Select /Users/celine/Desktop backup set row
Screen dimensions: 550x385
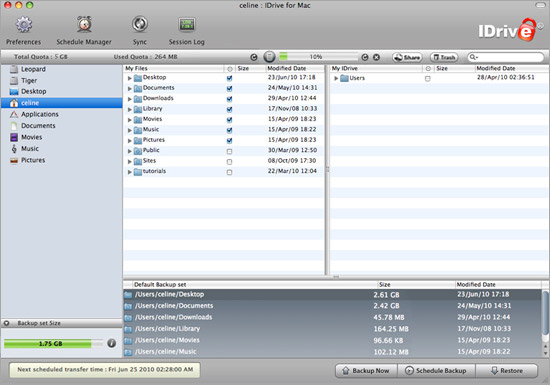(333, 295)
